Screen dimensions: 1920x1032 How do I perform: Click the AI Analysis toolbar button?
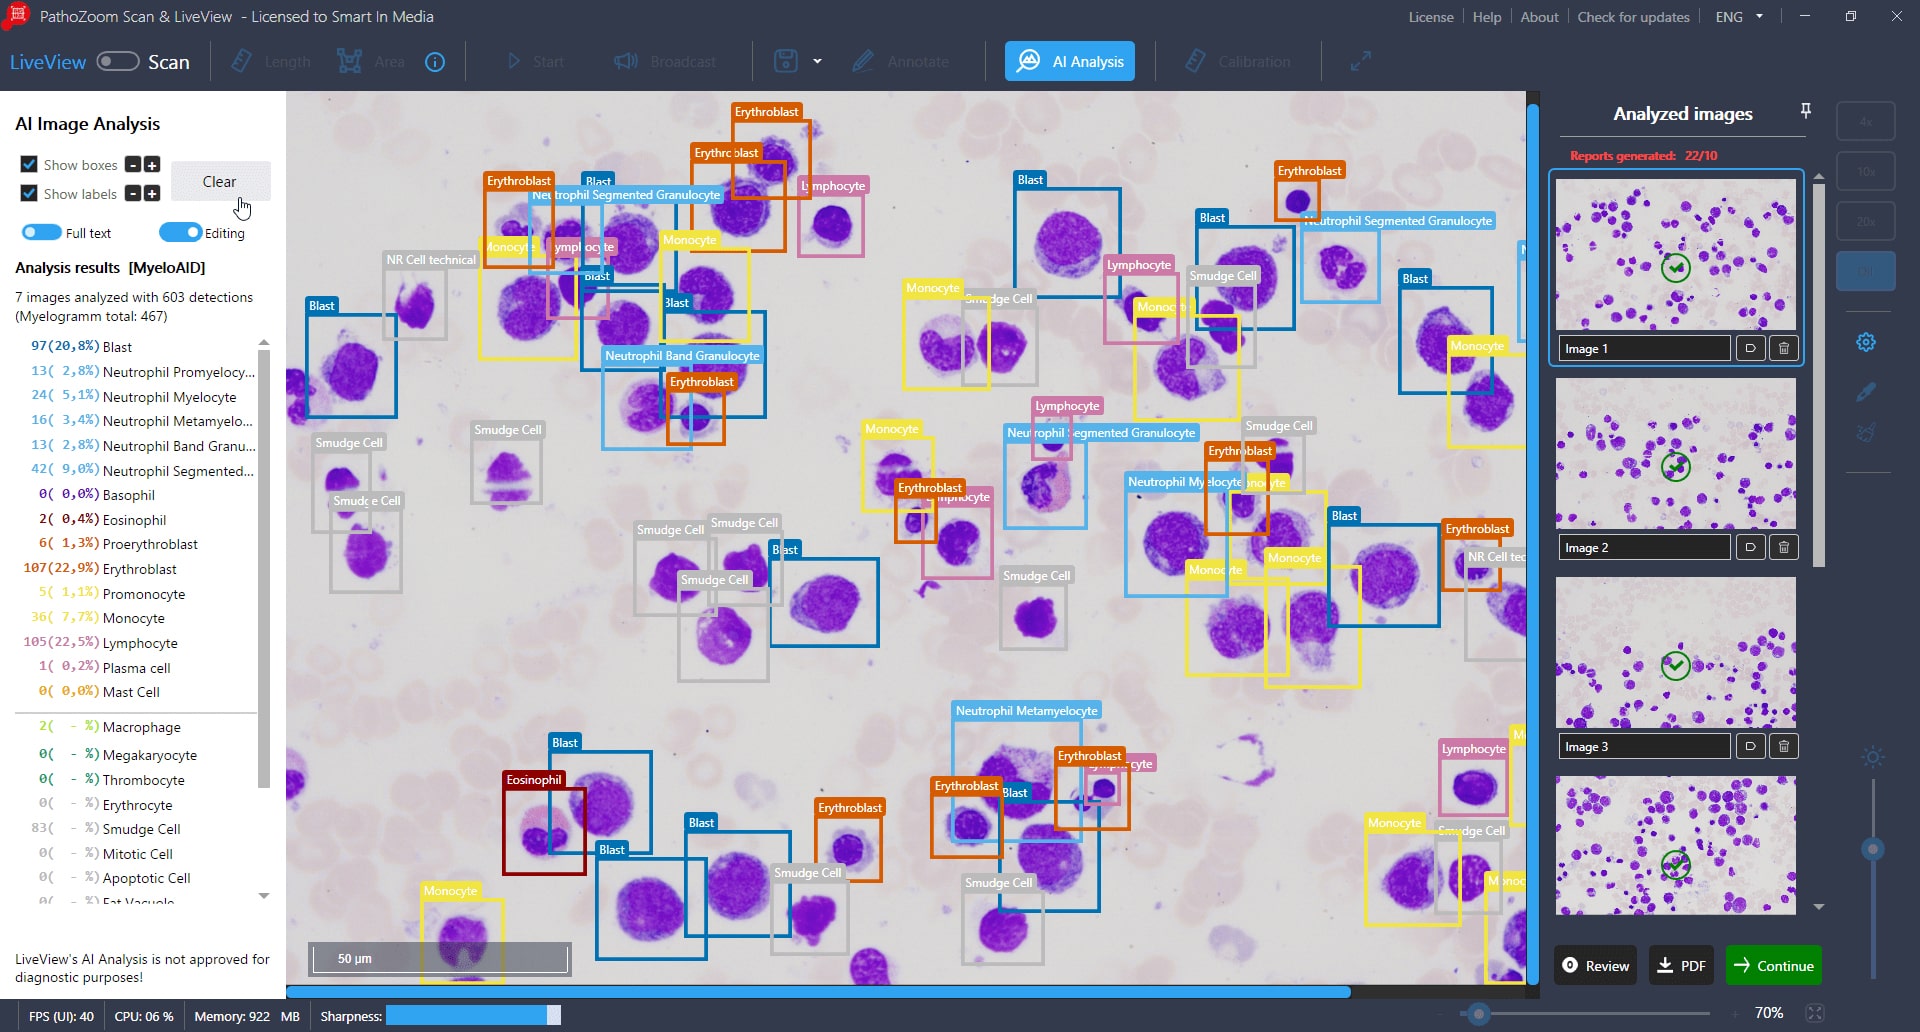(1069, 61)
